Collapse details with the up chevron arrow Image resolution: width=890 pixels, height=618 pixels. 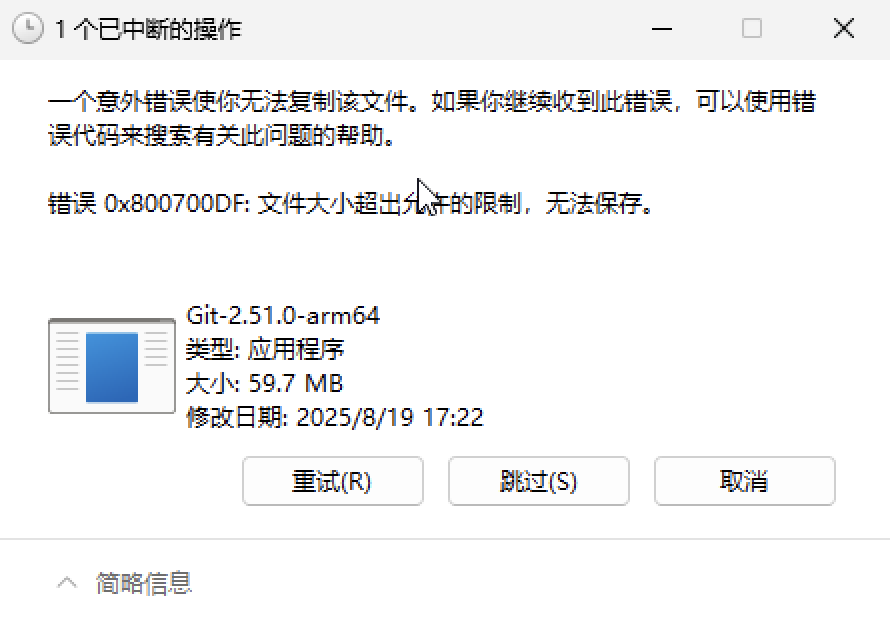[x=67, y=583]
